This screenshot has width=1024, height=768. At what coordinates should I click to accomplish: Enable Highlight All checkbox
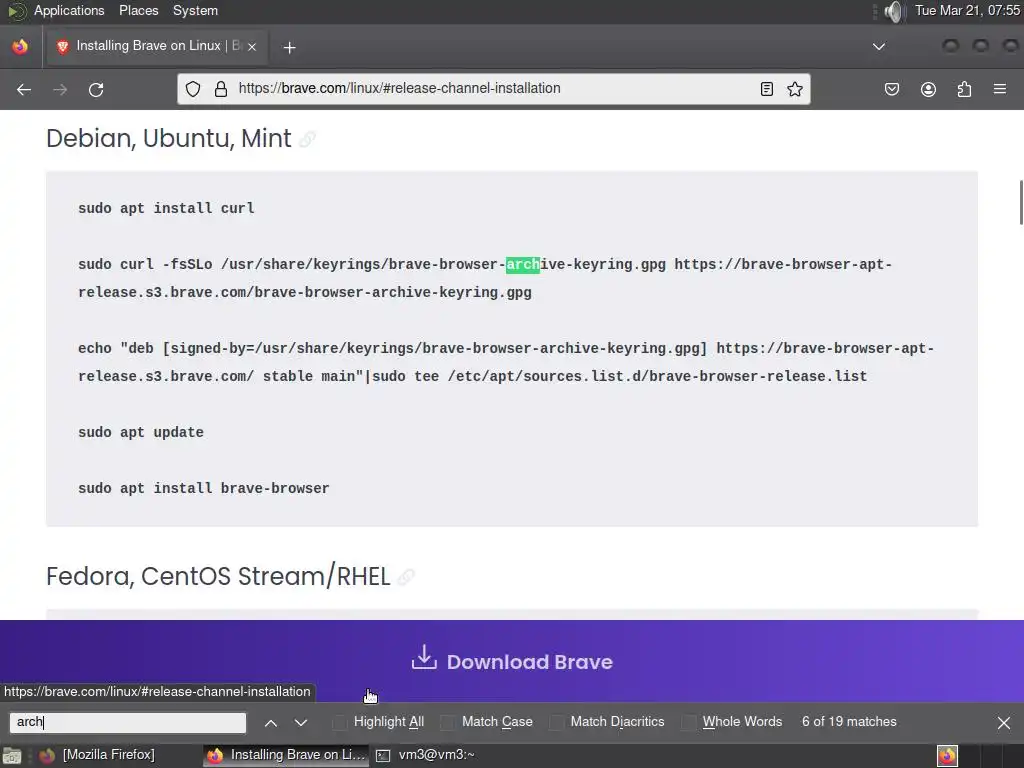pos(340,722)
